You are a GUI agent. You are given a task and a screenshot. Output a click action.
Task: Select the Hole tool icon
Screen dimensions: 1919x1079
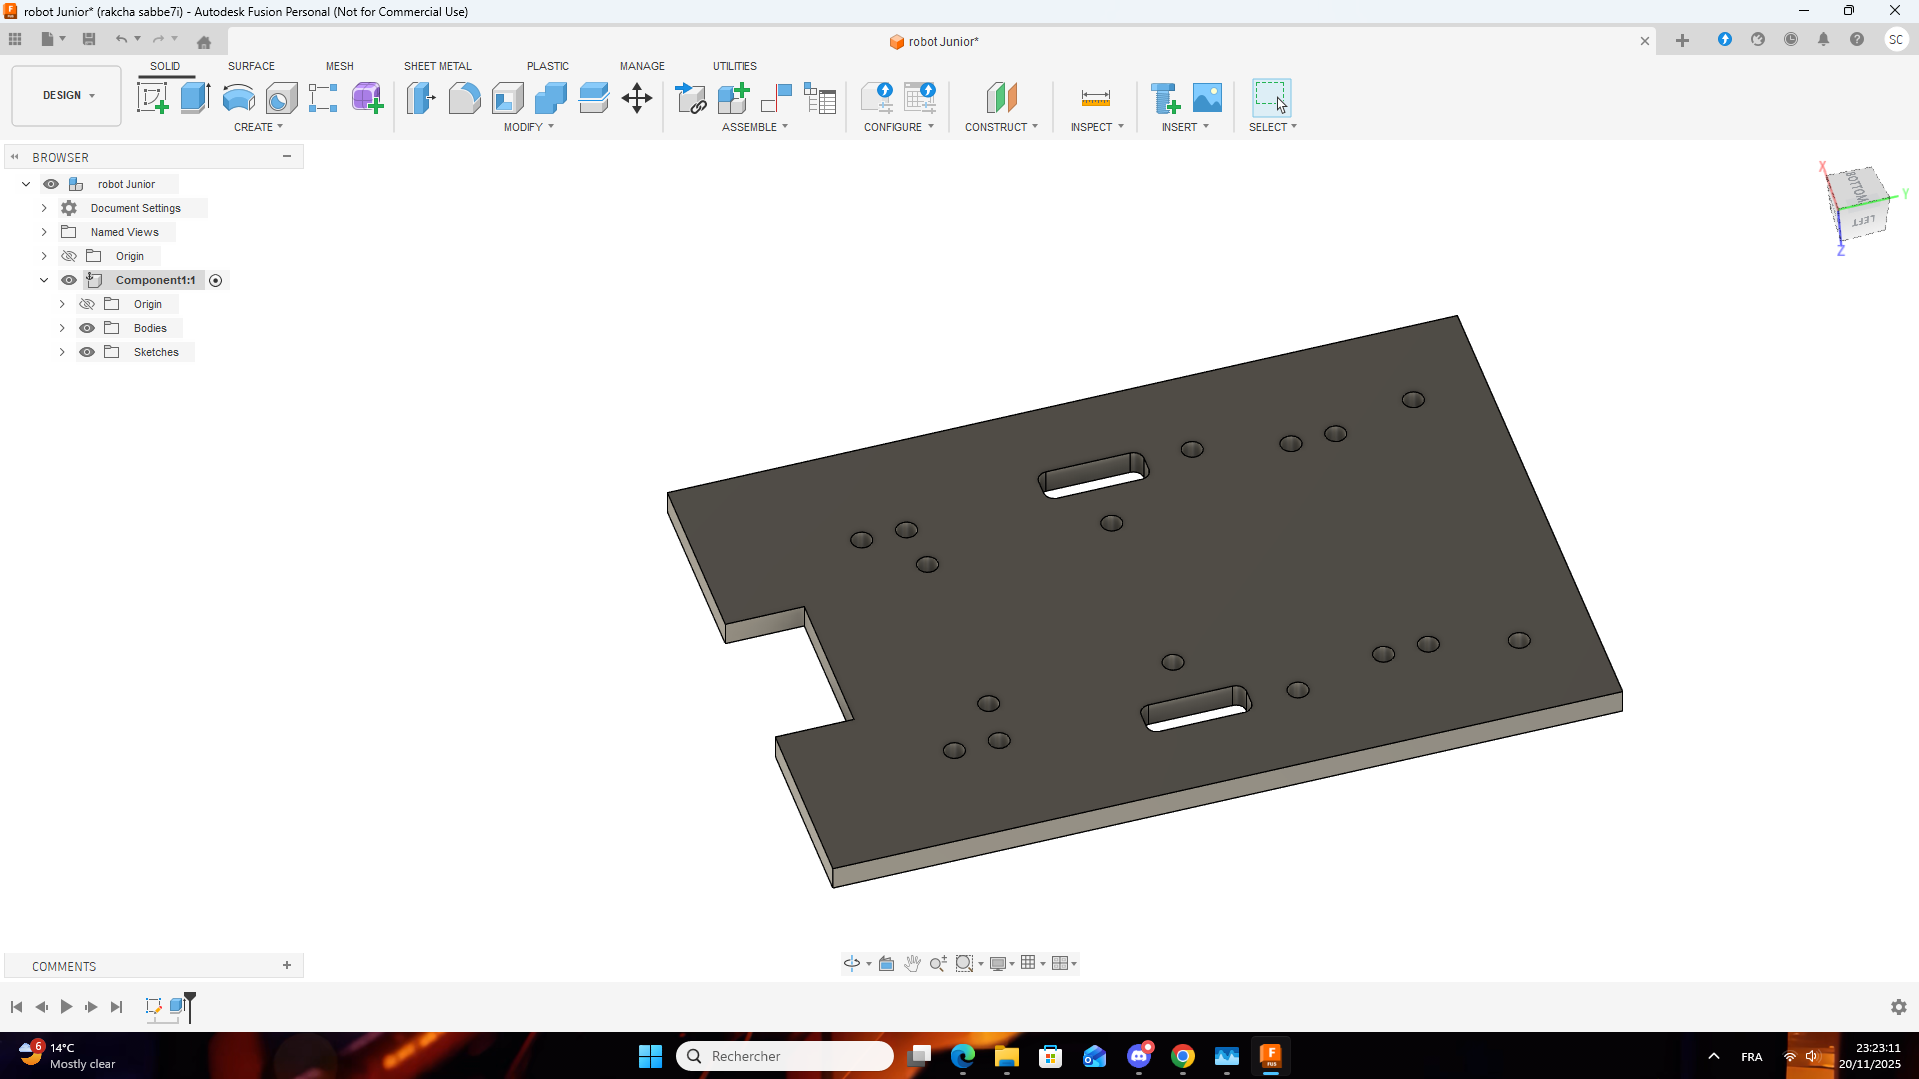pos(281,98)
